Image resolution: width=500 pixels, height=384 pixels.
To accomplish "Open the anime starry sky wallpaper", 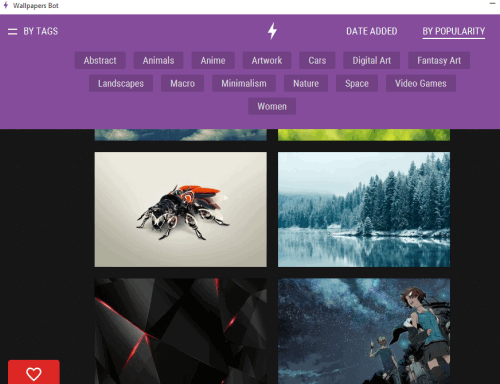I will (x=364, y=331).
